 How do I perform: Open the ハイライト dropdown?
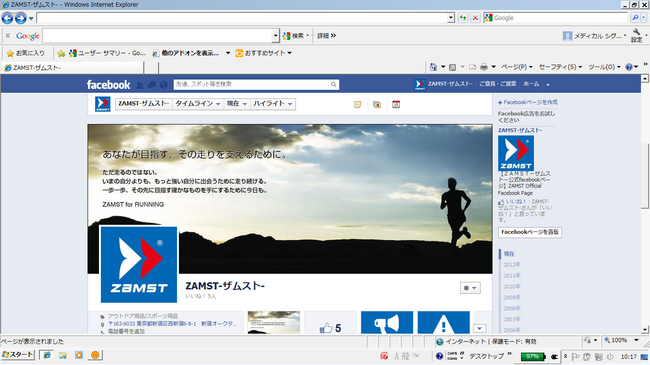(x=273, y=104)
